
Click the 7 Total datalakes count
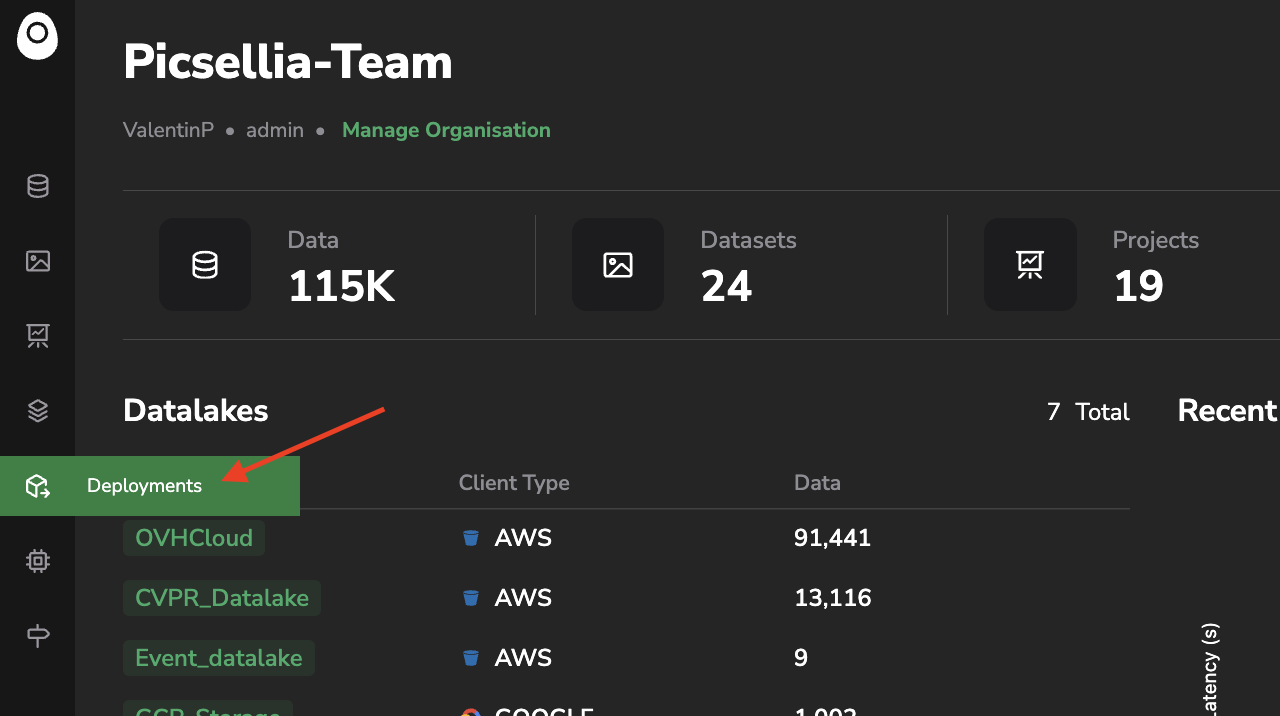(x=1088, y=412)
